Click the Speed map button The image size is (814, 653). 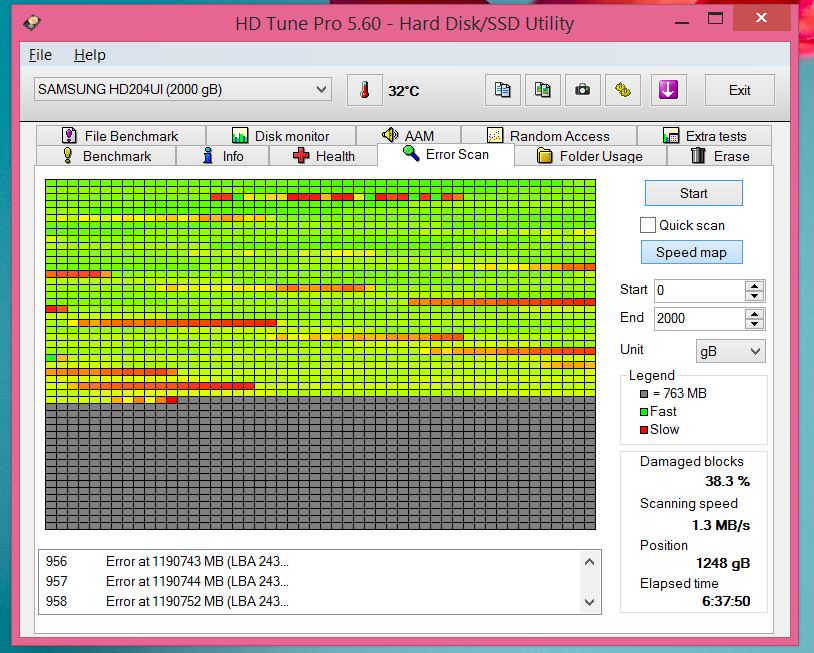691,252
